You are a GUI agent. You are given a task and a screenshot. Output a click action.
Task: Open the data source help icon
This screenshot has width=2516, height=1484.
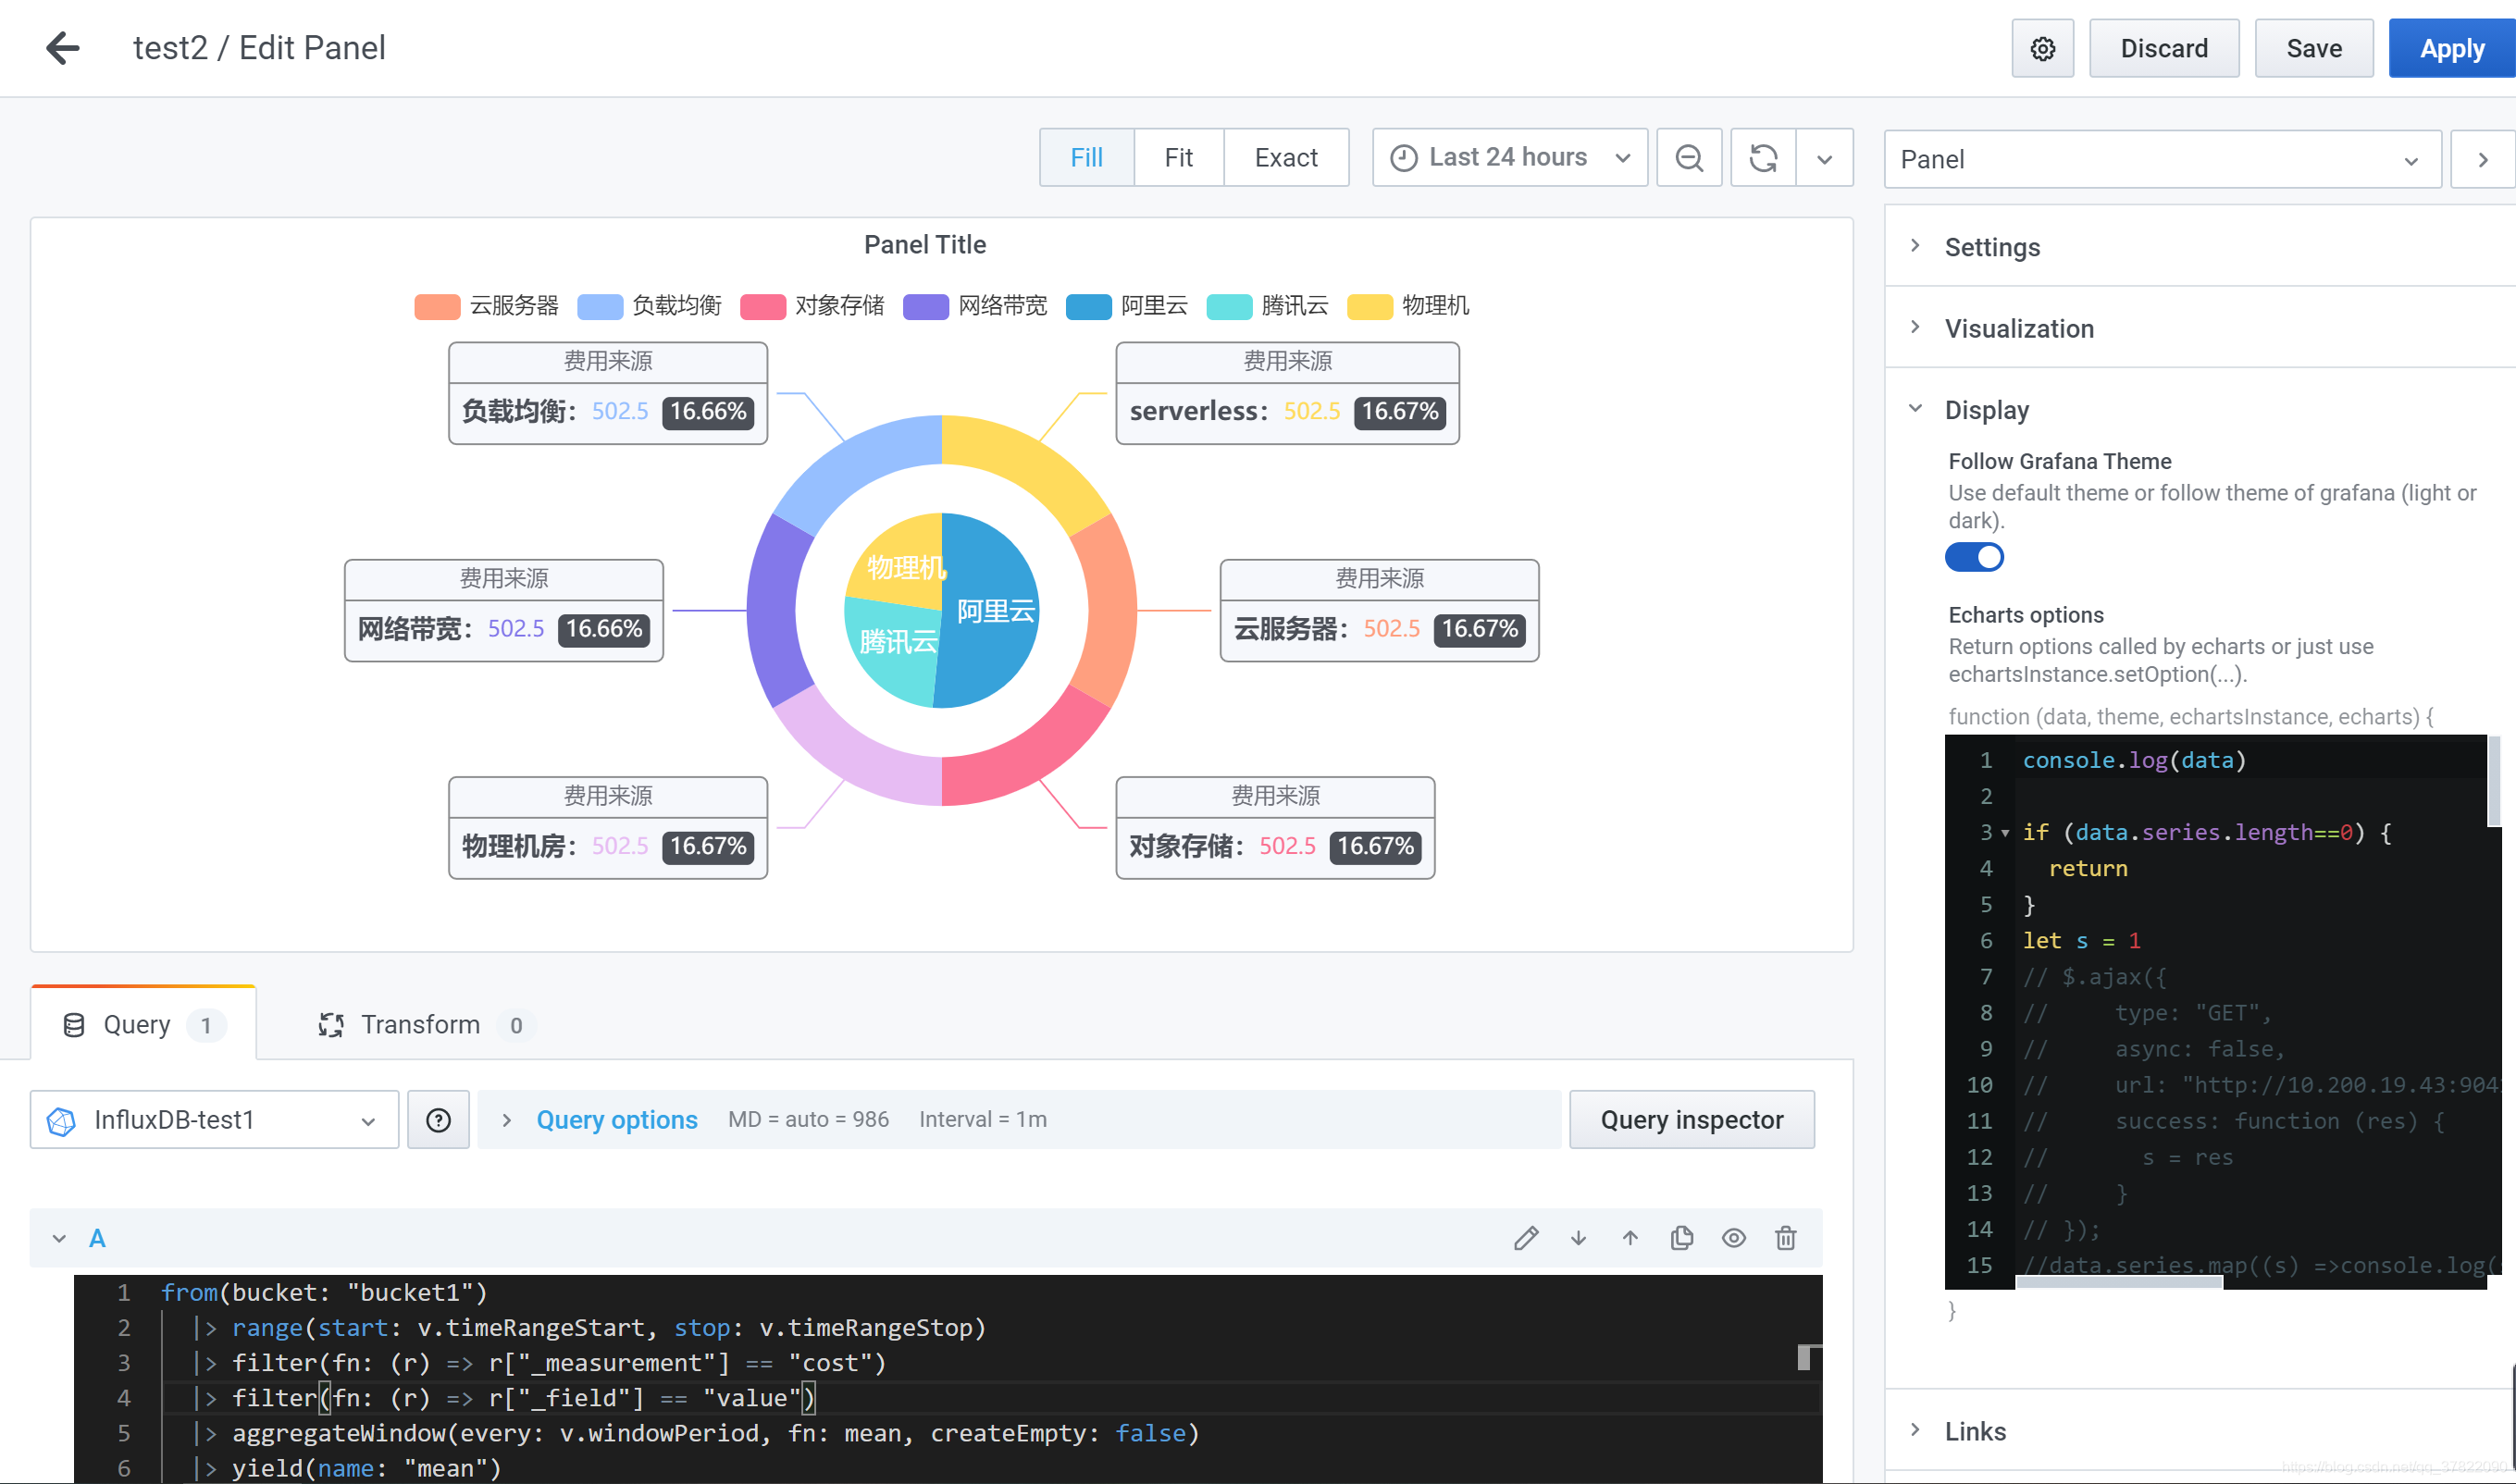(438, 1120)
